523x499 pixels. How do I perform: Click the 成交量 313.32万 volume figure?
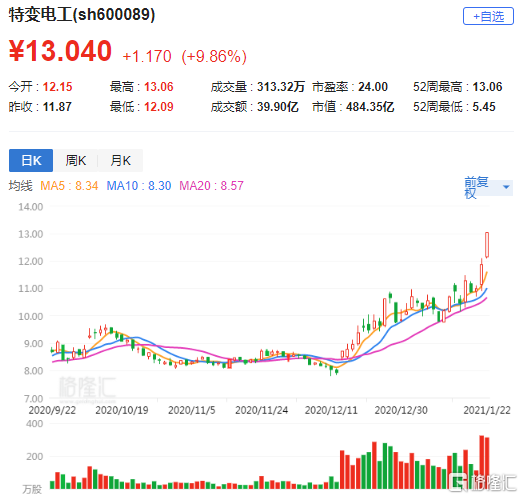(x=257, y=87)
